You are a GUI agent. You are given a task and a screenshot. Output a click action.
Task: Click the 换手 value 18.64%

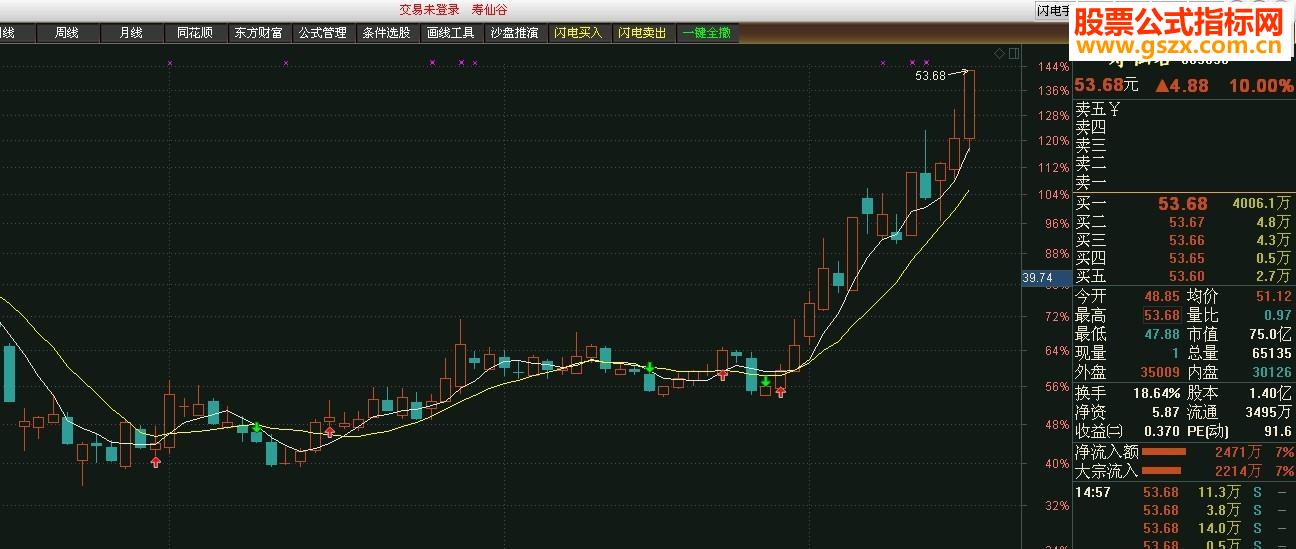point(1158,392)
